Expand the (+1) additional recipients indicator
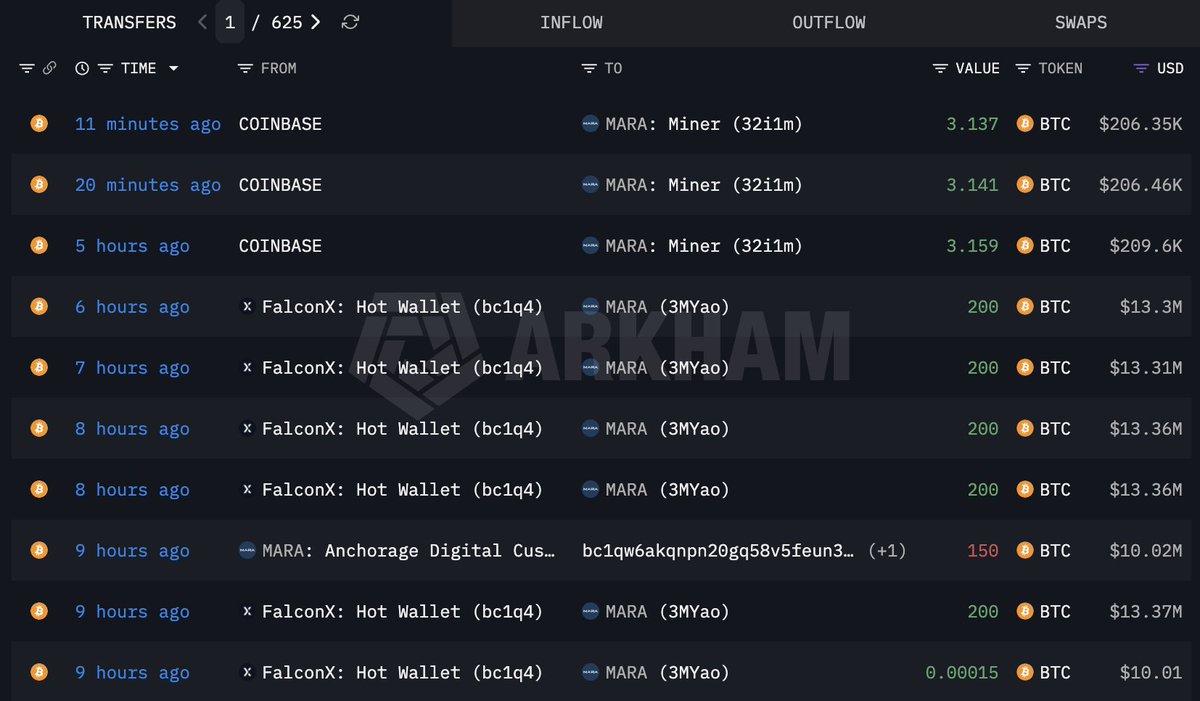Viewport: 1200px width, 701px height. (887, 551)
